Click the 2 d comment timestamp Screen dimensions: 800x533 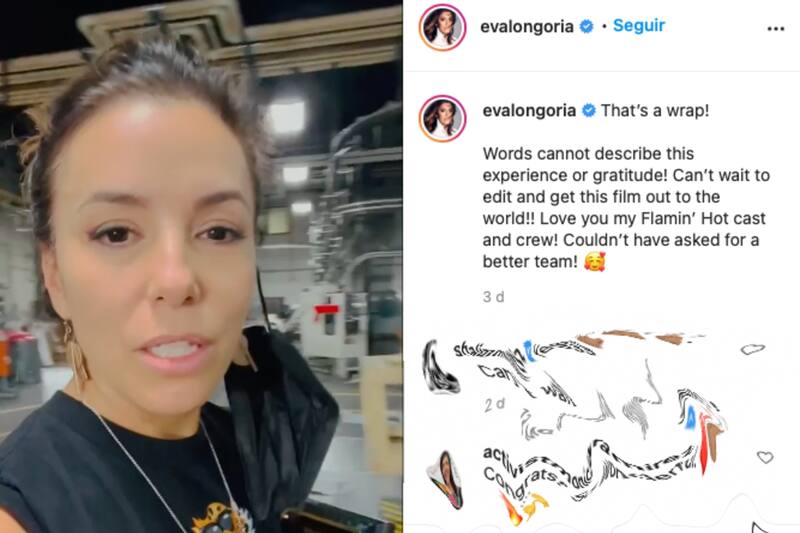(x=494, y=405)
